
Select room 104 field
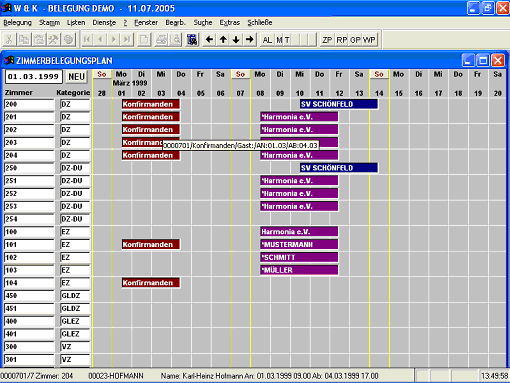29,283
